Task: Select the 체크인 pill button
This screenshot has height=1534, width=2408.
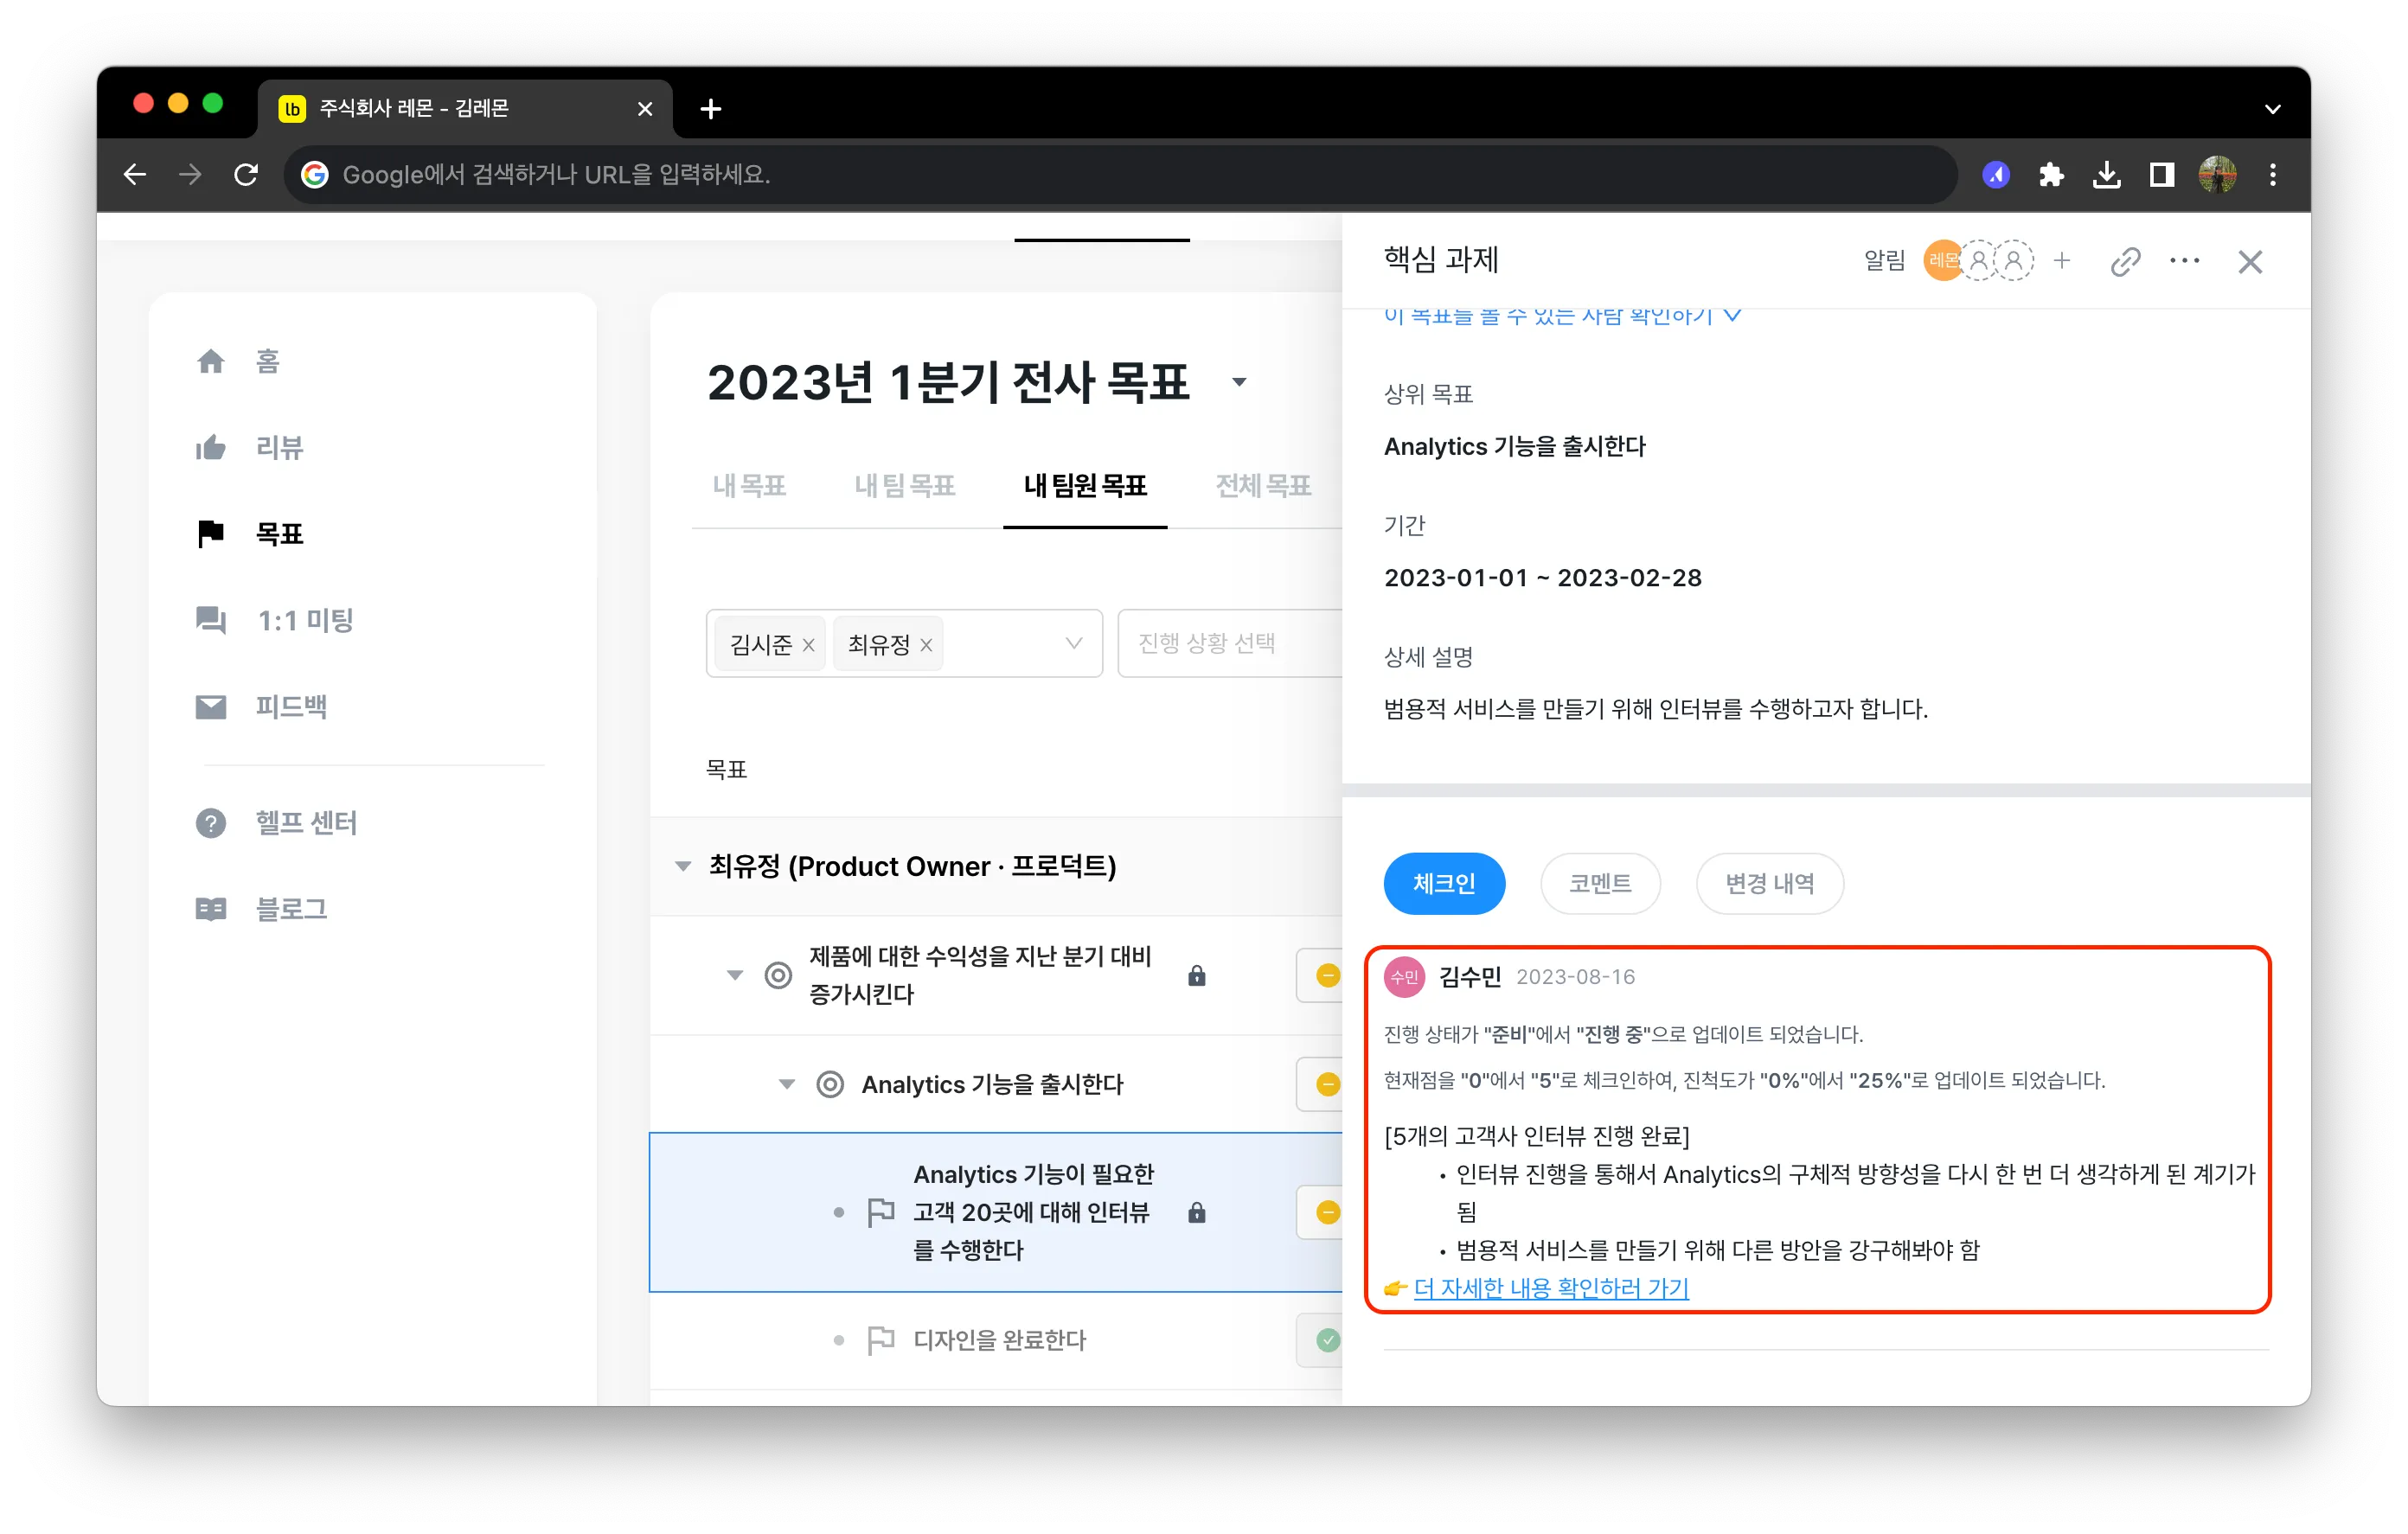Action: coord(1444,883)
